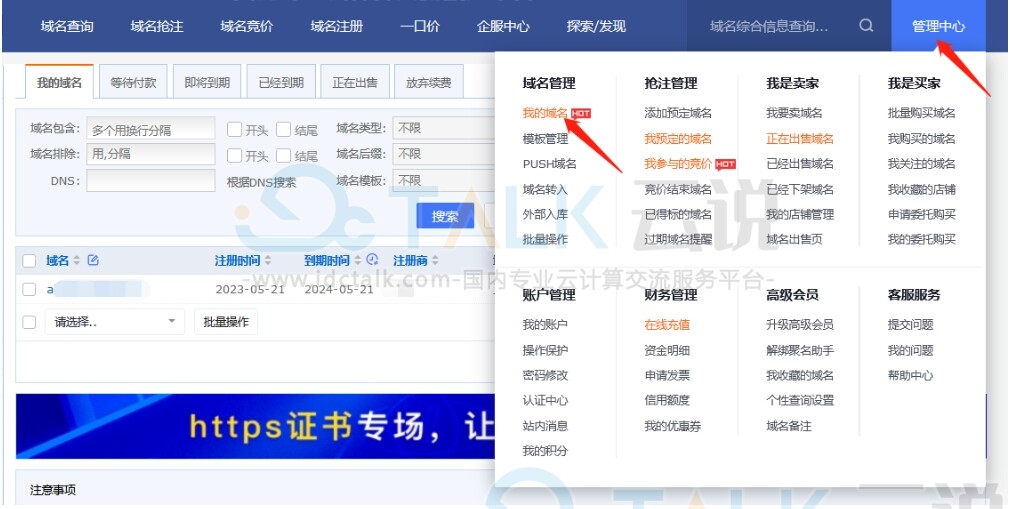This screenshot has height=509, width=1010.
Task: Open the 域名后缀 dropdown
Action: coord(444,154)
